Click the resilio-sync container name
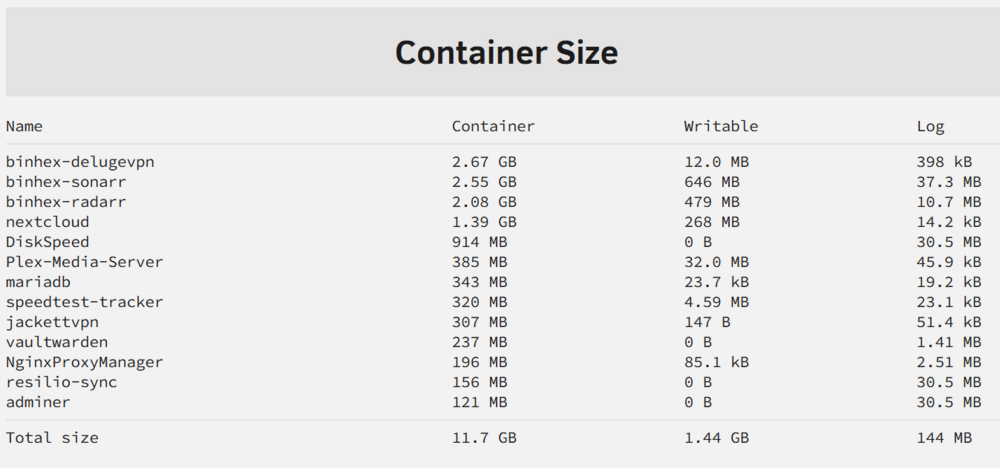1000x468 pixels. pyautogui.click(x=62, y=383)
